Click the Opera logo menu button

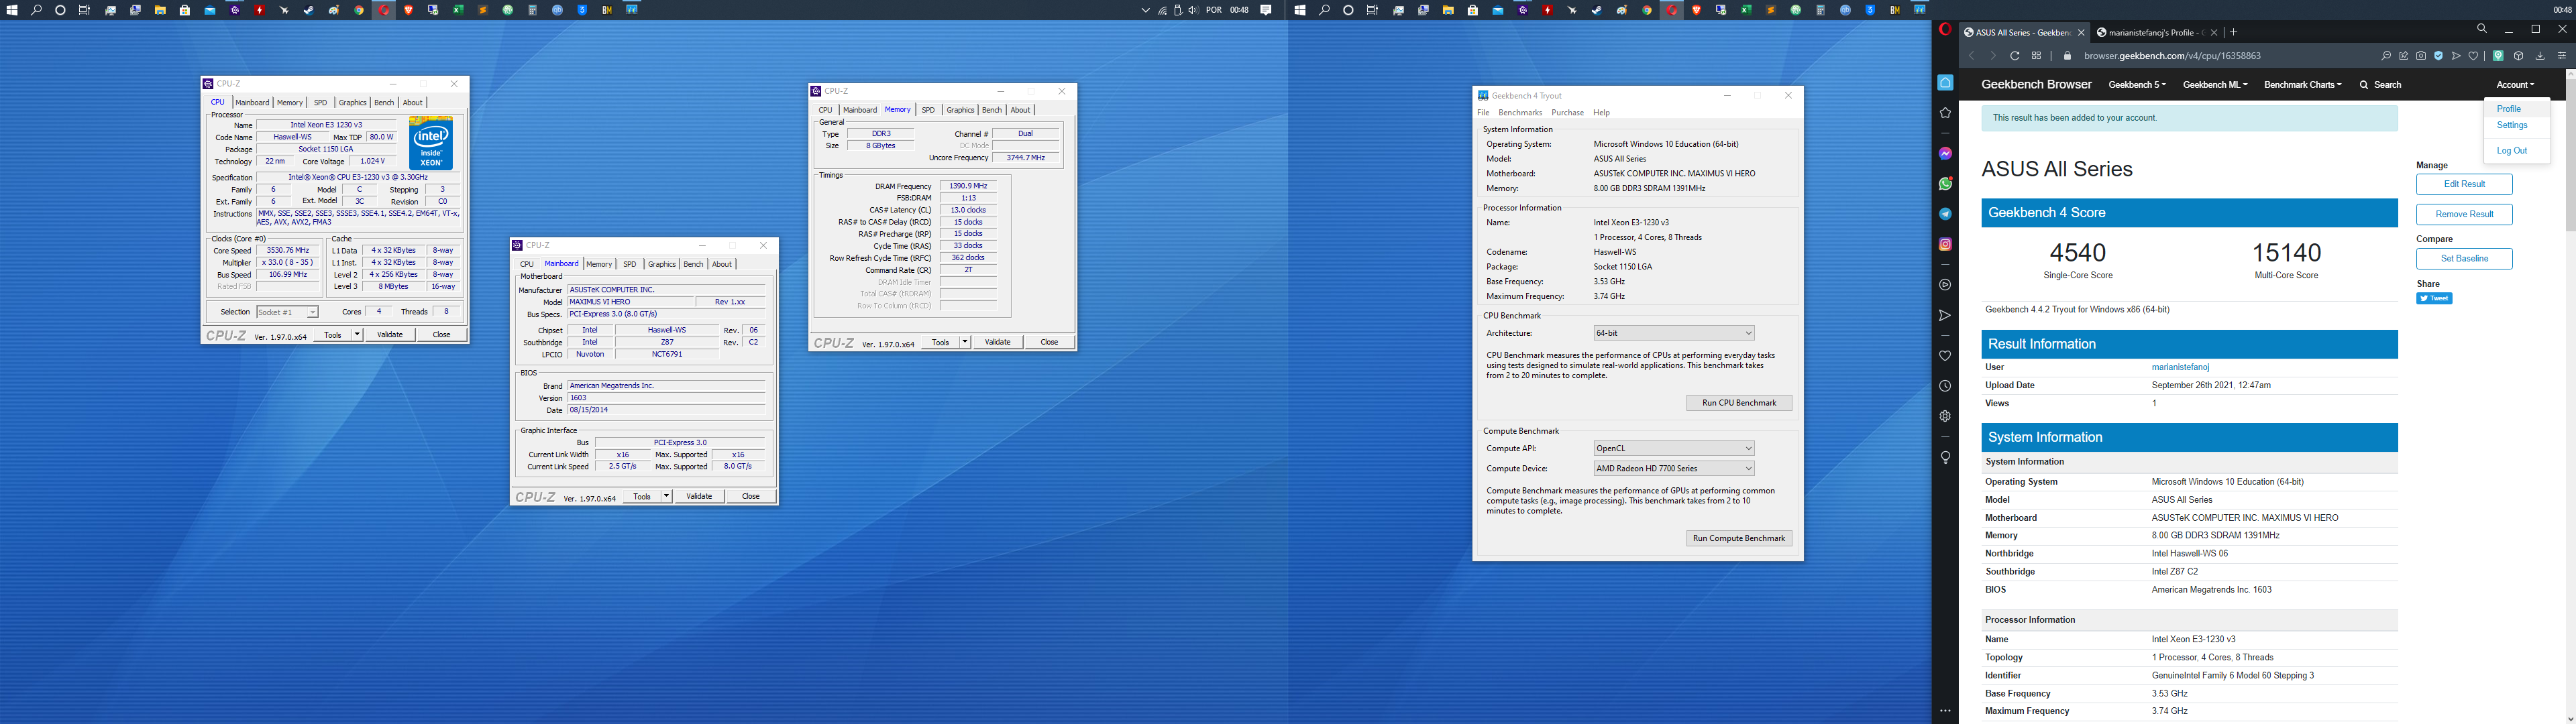1945,30
